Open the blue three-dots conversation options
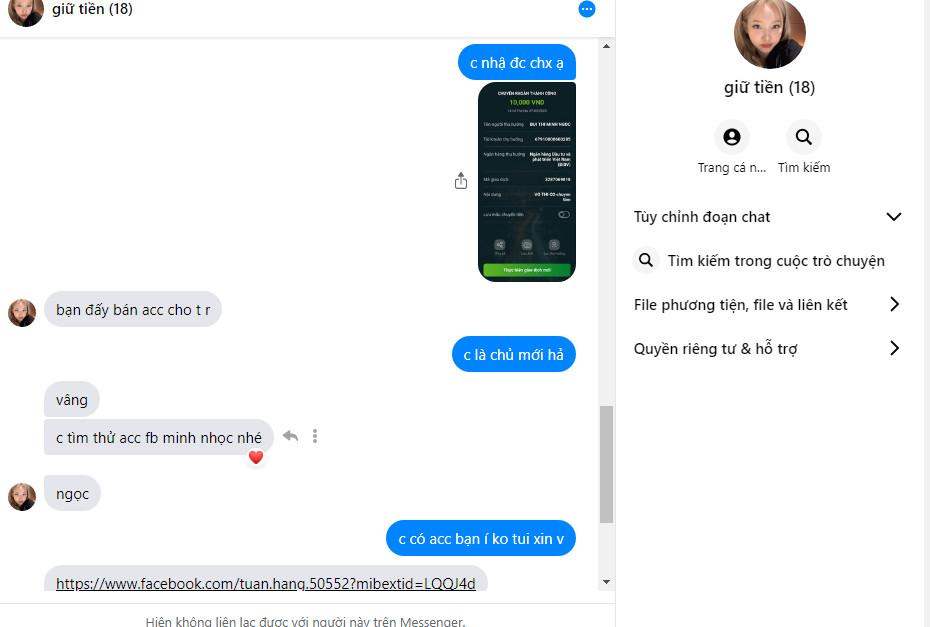 click(x=587, y=9)
